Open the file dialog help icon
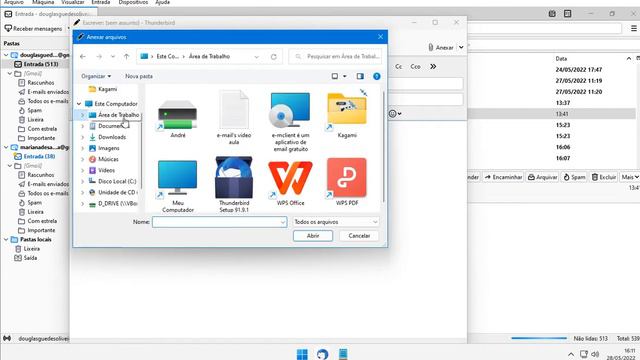Image resolution: width=640 pixels, height=360 pixels. coord(376,76)
